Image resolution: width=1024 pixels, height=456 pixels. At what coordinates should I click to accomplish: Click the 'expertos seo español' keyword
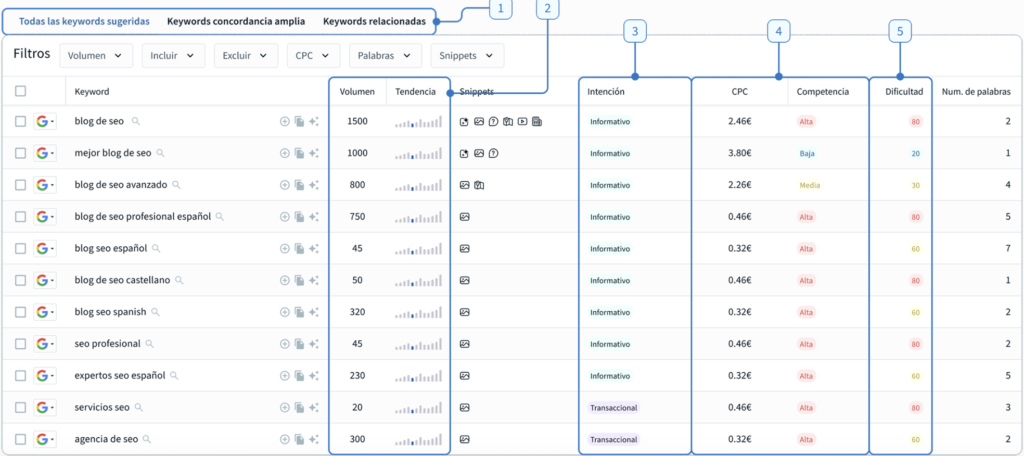pyautogui.click(x=120, y=375)
